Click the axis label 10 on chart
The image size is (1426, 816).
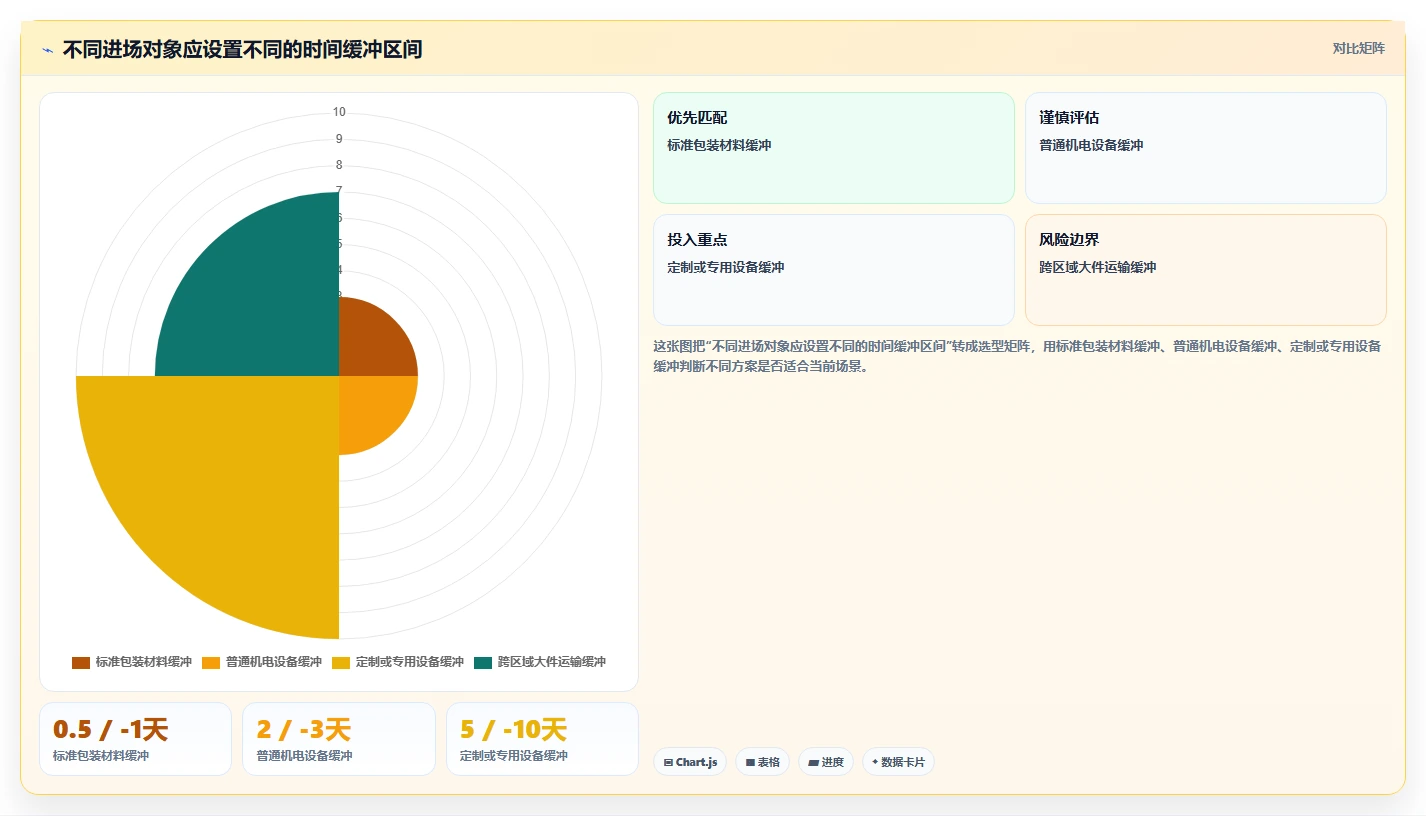(339, 112)
